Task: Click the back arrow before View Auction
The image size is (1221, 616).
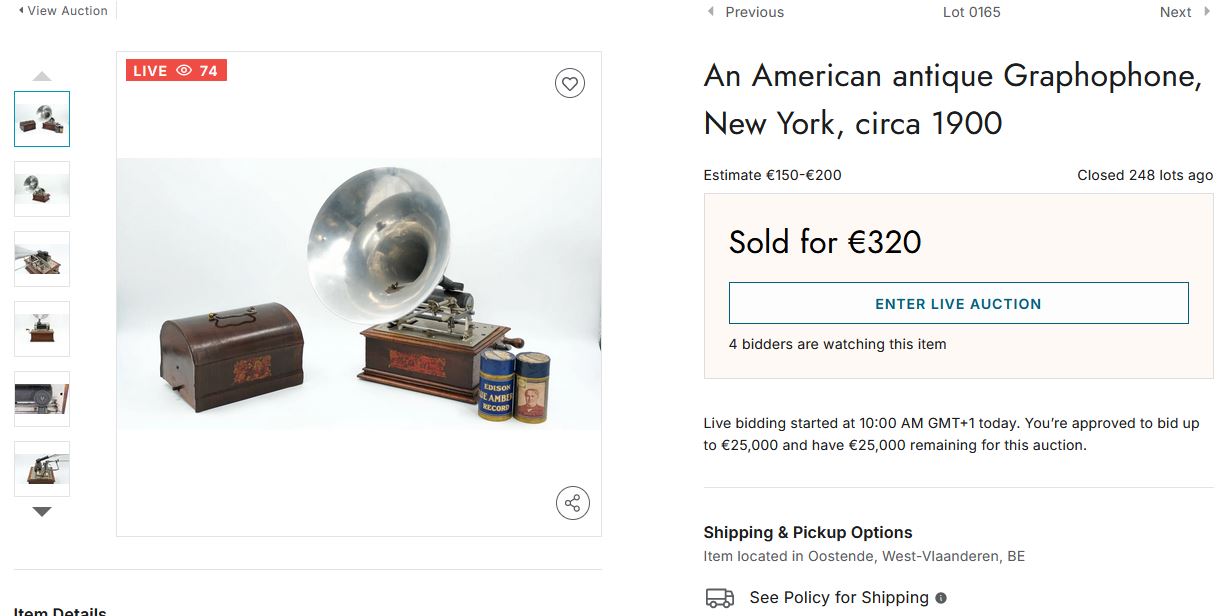Action: (21, 10)
